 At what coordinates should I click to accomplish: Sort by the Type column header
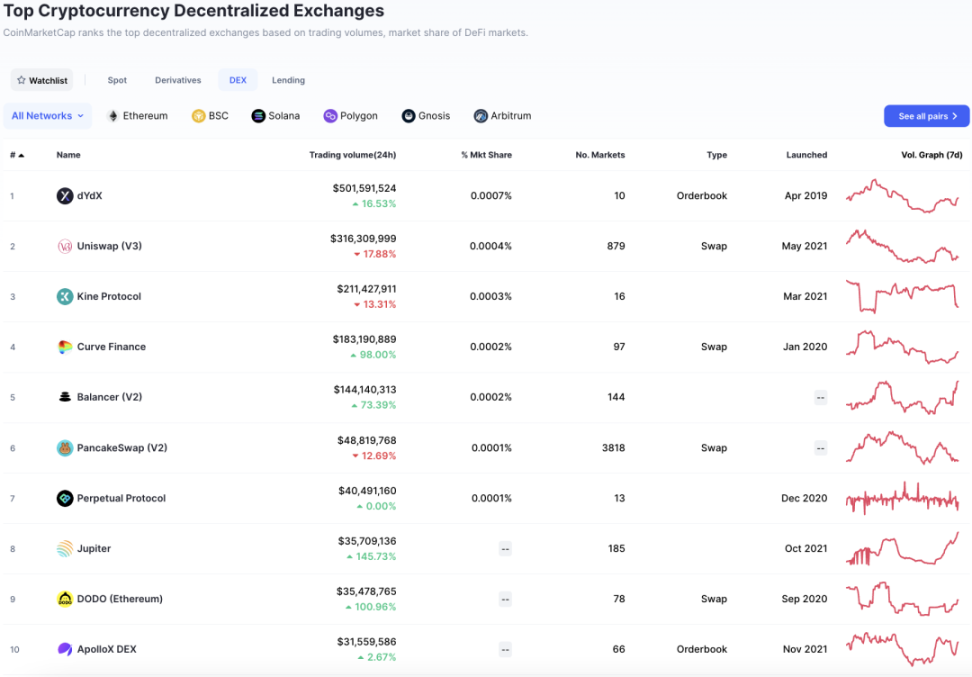717,155
